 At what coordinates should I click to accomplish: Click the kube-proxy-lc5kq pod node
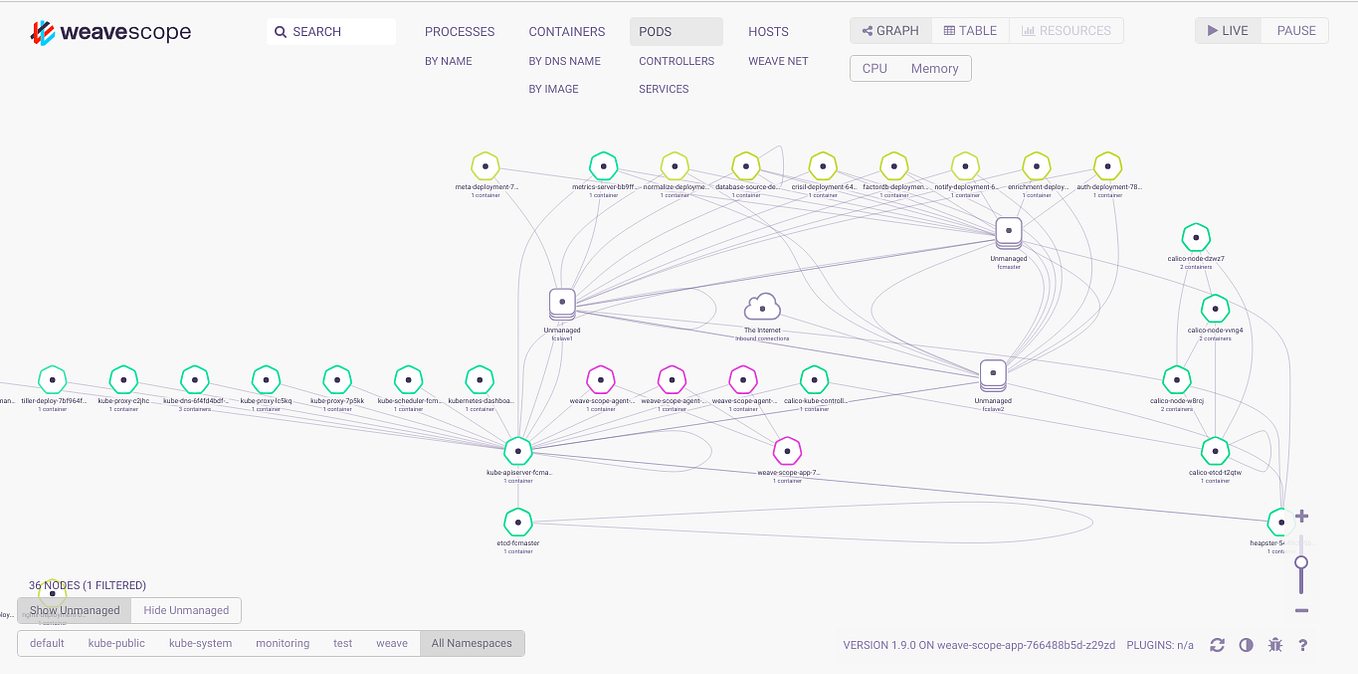coord(266,380)
